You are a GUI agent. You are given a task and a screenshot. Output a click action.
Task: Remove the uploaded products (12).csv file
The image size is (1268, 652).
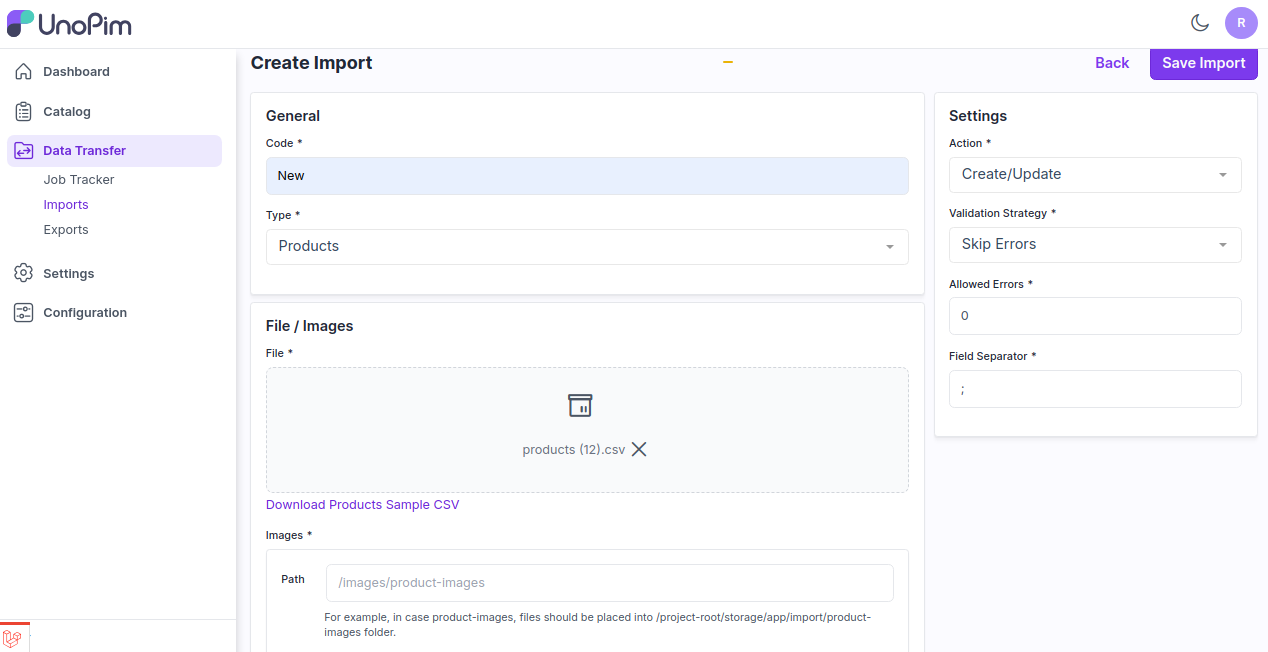tap(639, 450)
